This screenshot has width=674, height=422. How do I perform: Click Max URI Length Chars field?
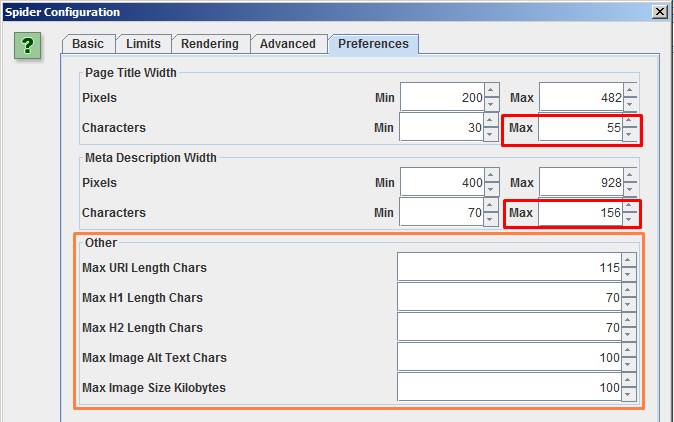(x=509, y=267)
